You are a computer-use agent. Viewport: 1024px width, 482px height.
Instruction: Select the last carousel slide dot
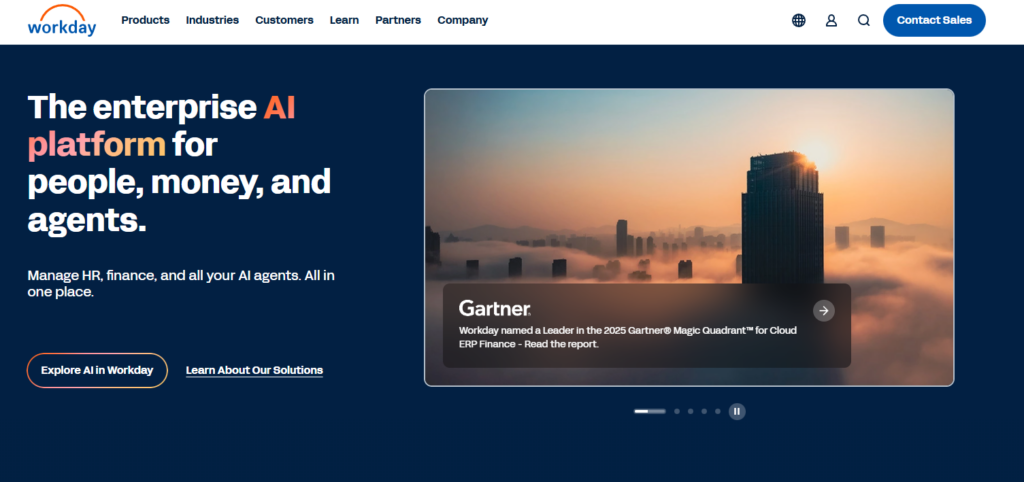[x=718, y=411]
